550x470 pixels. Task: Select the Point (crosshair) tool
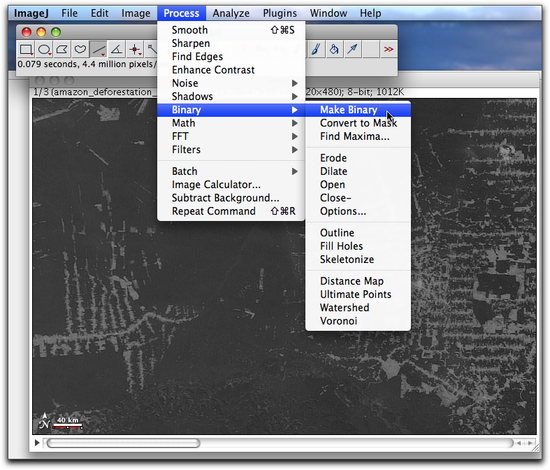point(135,49)
